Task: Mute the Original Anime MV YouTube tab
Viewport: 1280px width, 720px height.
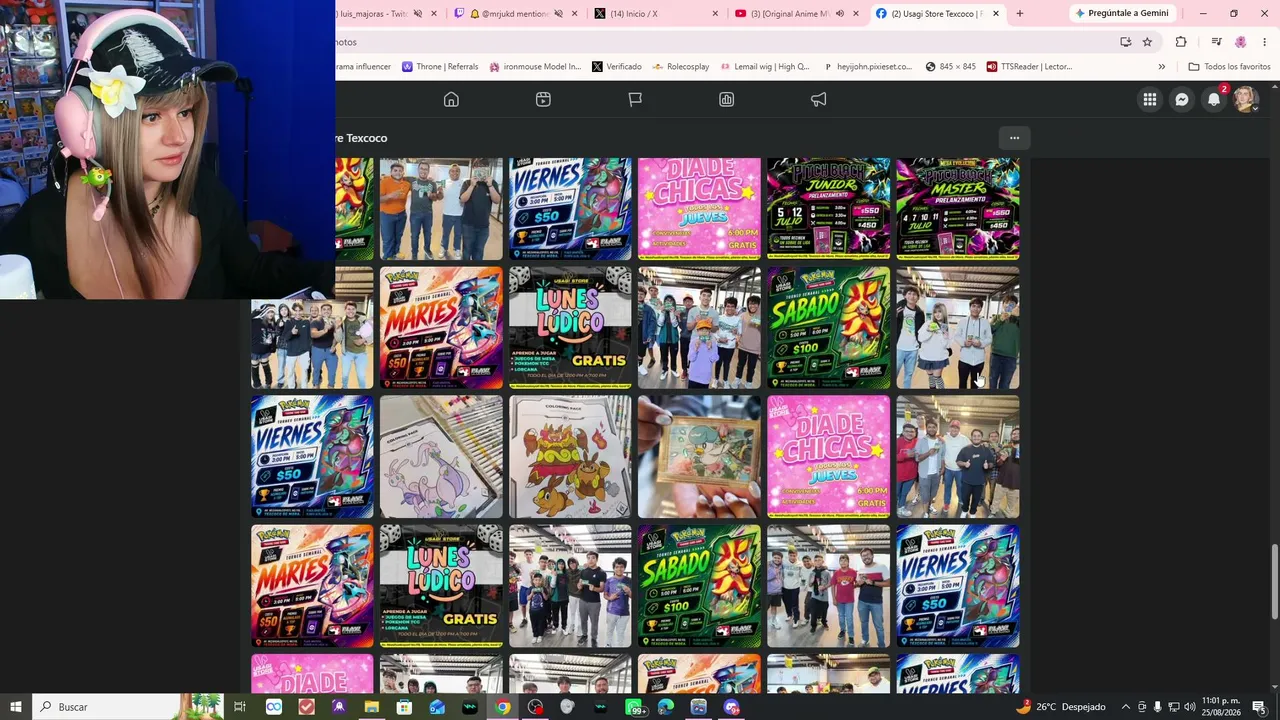Action: tap(840, 13)
